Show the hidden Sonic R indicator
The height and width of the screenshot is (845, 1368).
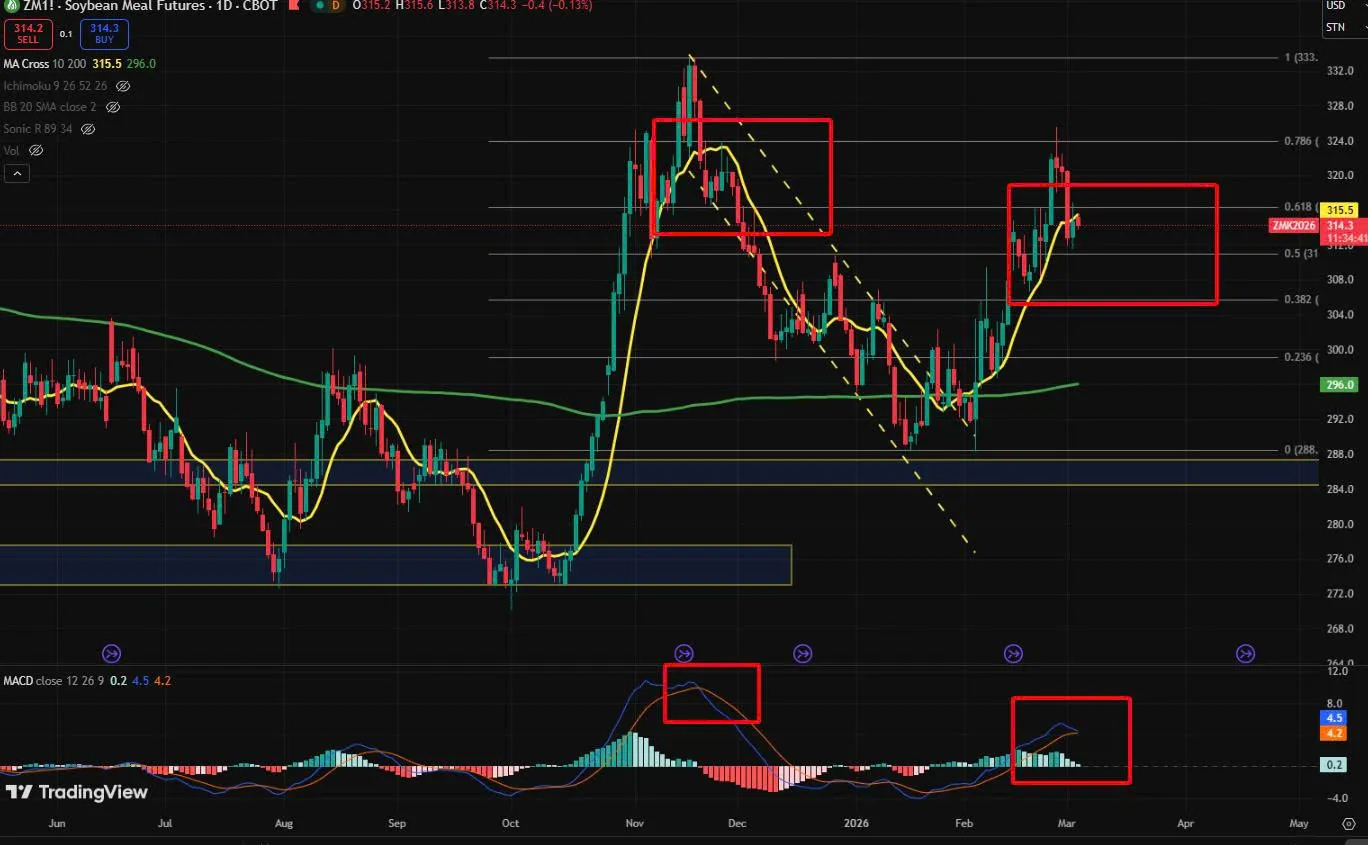[88, 129]
